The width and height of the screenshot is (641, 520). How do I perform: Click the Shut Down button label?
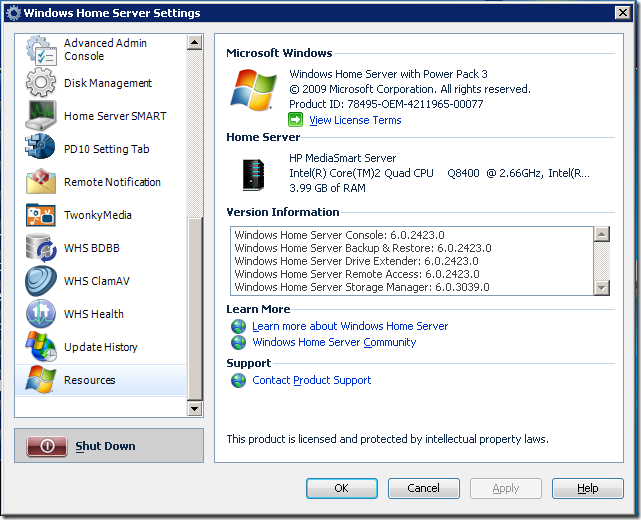[x=105, y=446]
